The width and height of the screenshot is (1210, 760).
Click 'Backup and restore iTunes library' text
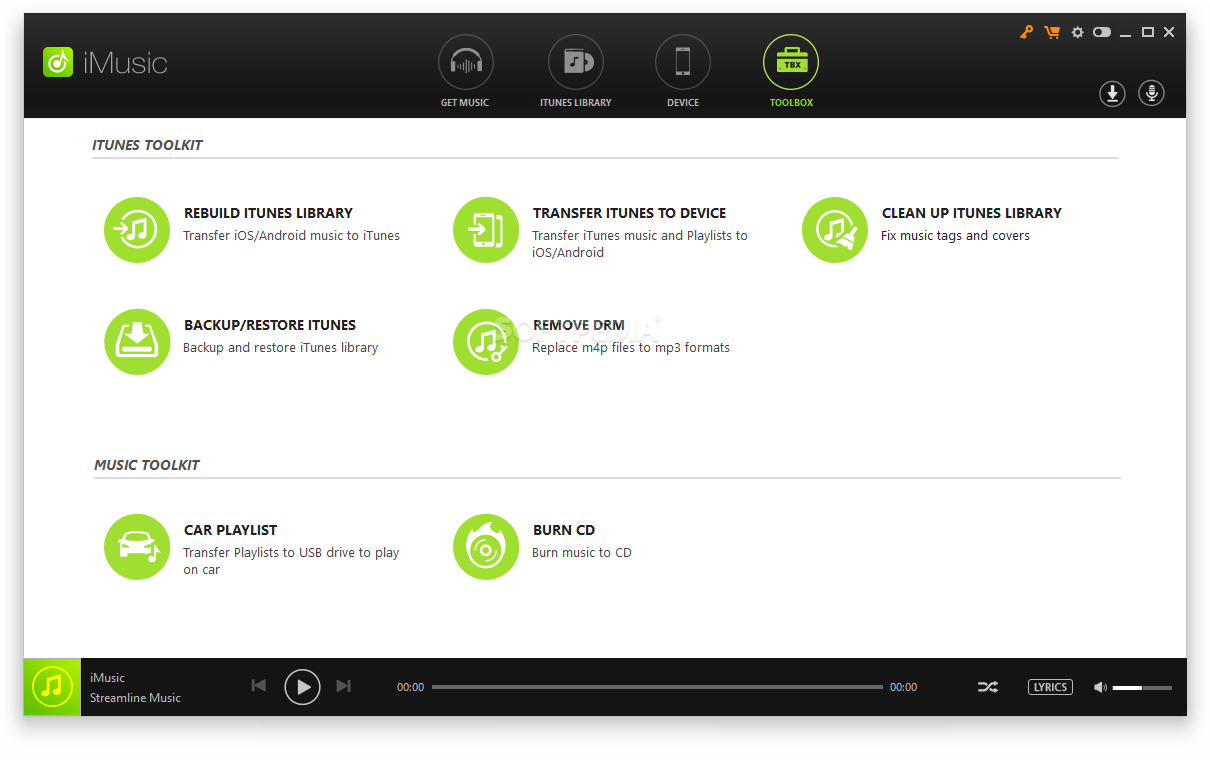[x=280, y=348]
